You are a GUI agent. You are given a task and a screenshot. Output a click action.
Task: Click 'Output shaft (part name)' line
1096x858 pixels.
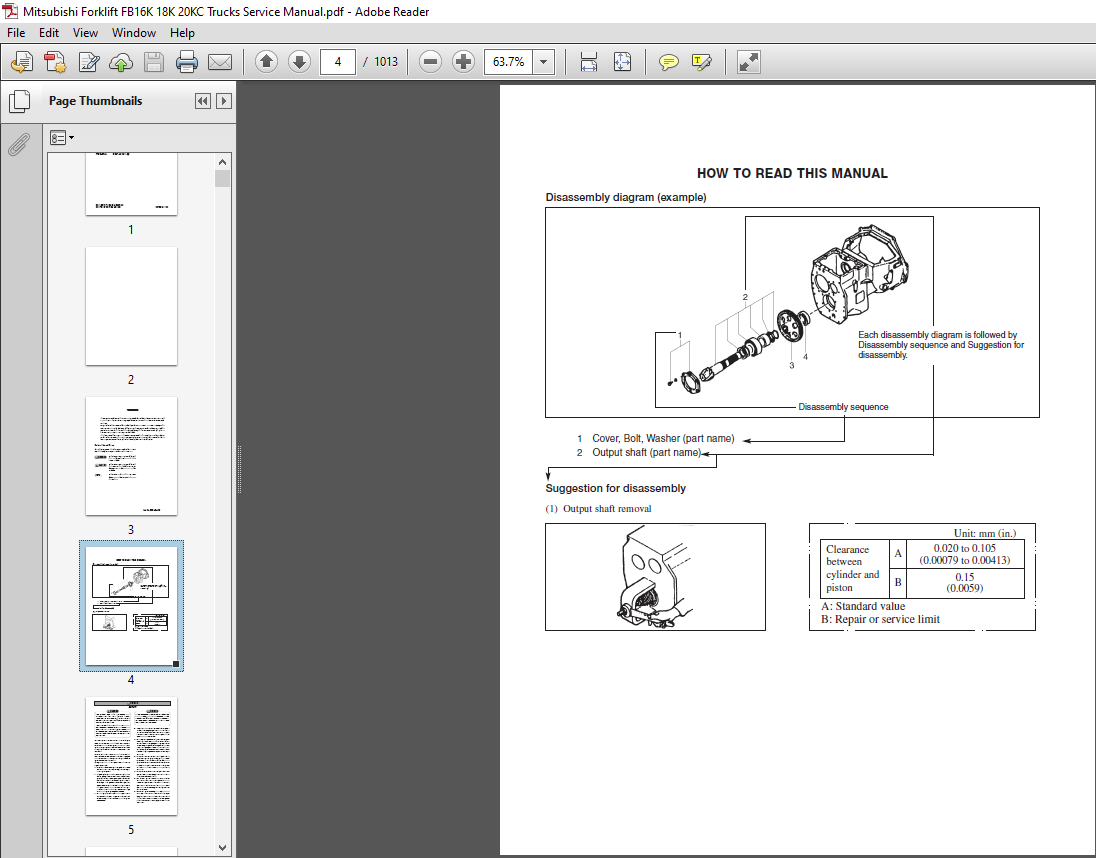(647, 453)
